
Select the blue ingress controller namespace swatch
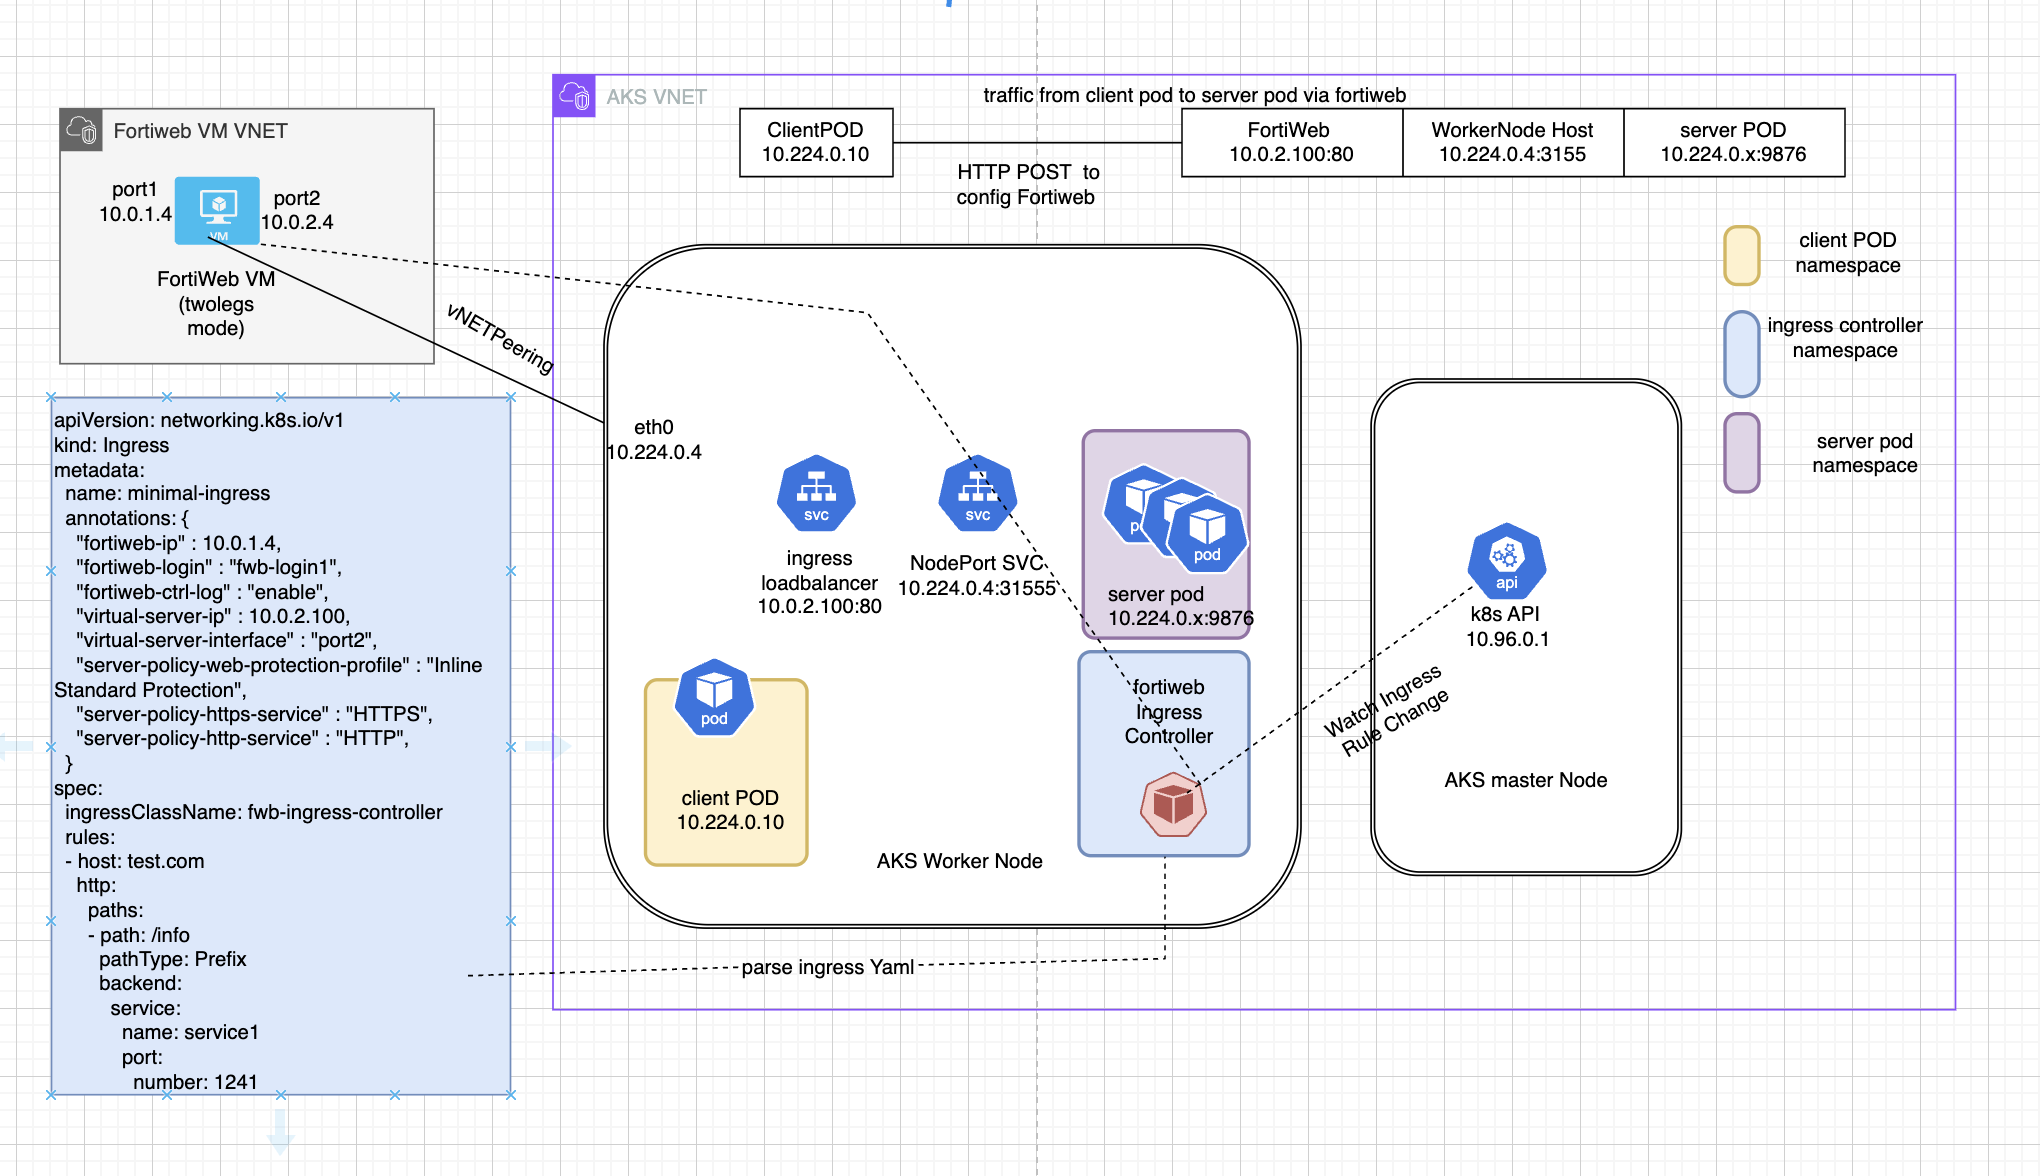(1742, 354)
